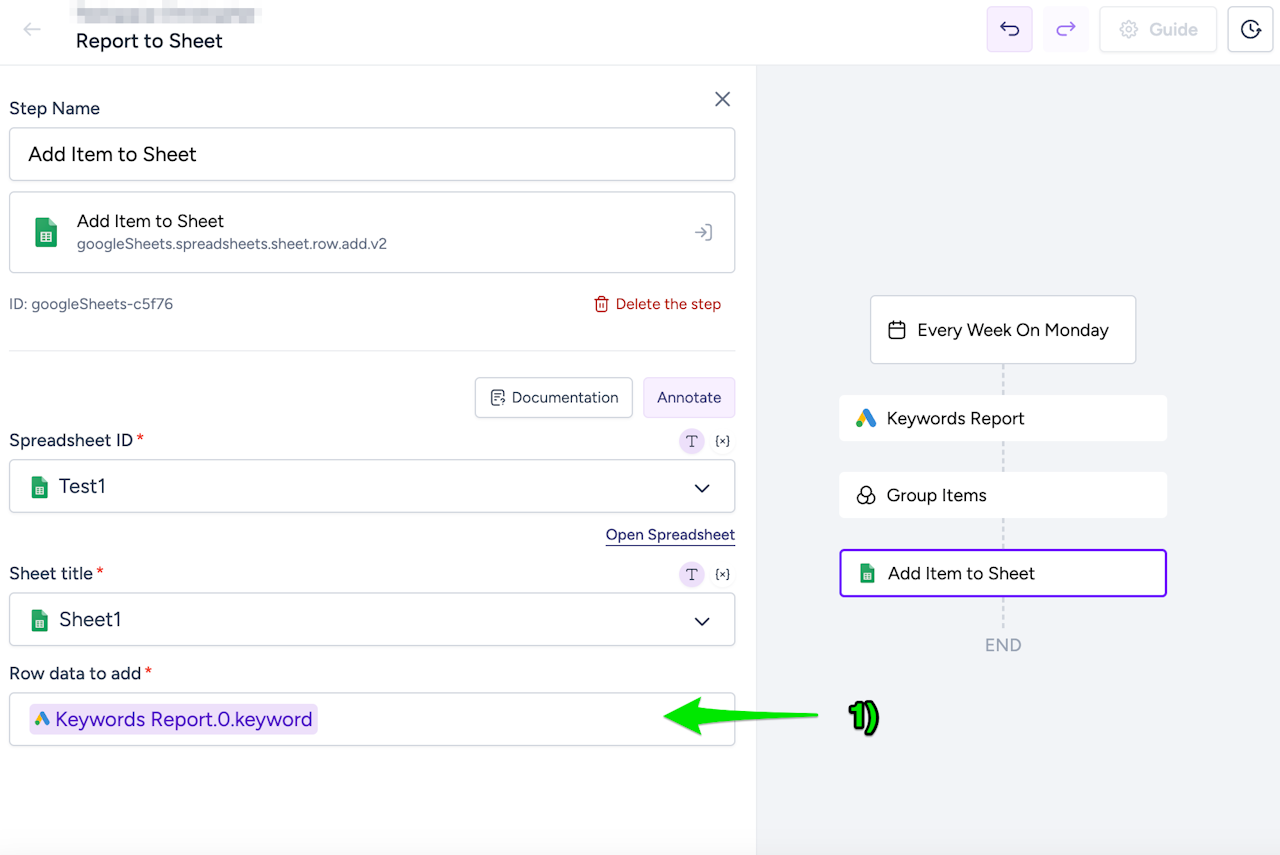
Task: Open the history clock icon
Action: pyautogui.click(x=1250, y=29)
